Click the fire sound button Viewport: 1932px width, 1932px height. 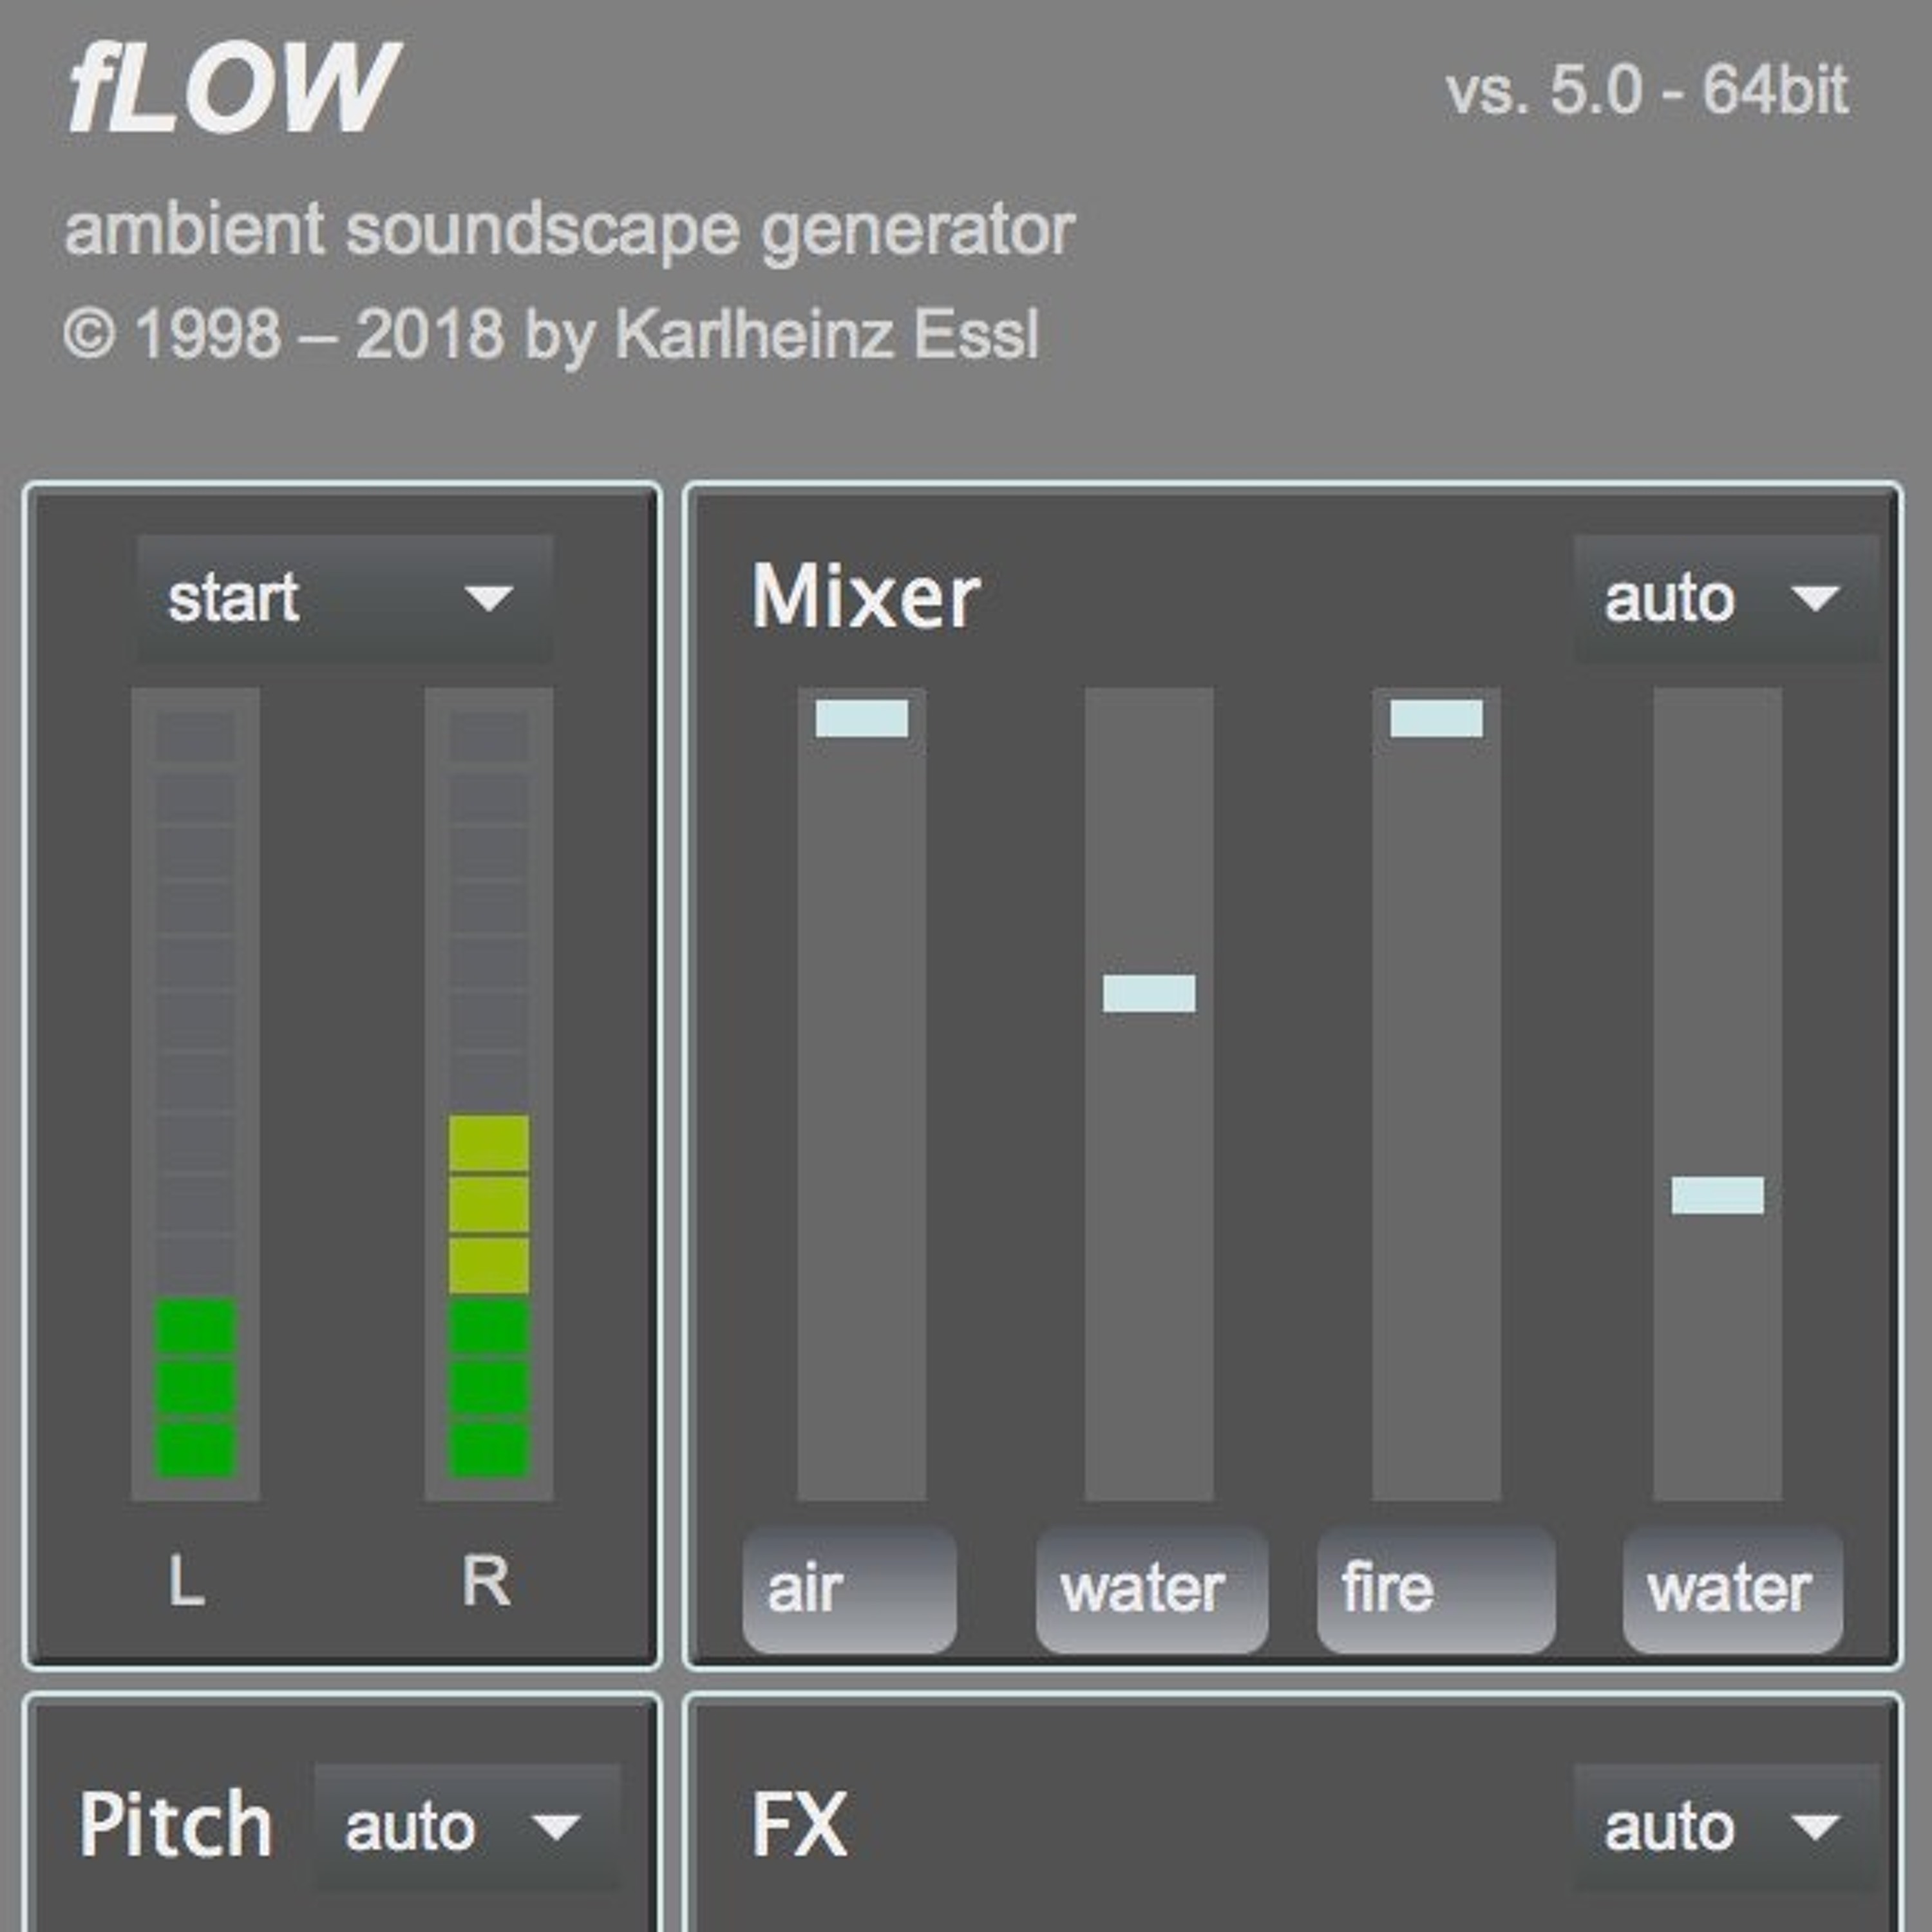1436,1589
